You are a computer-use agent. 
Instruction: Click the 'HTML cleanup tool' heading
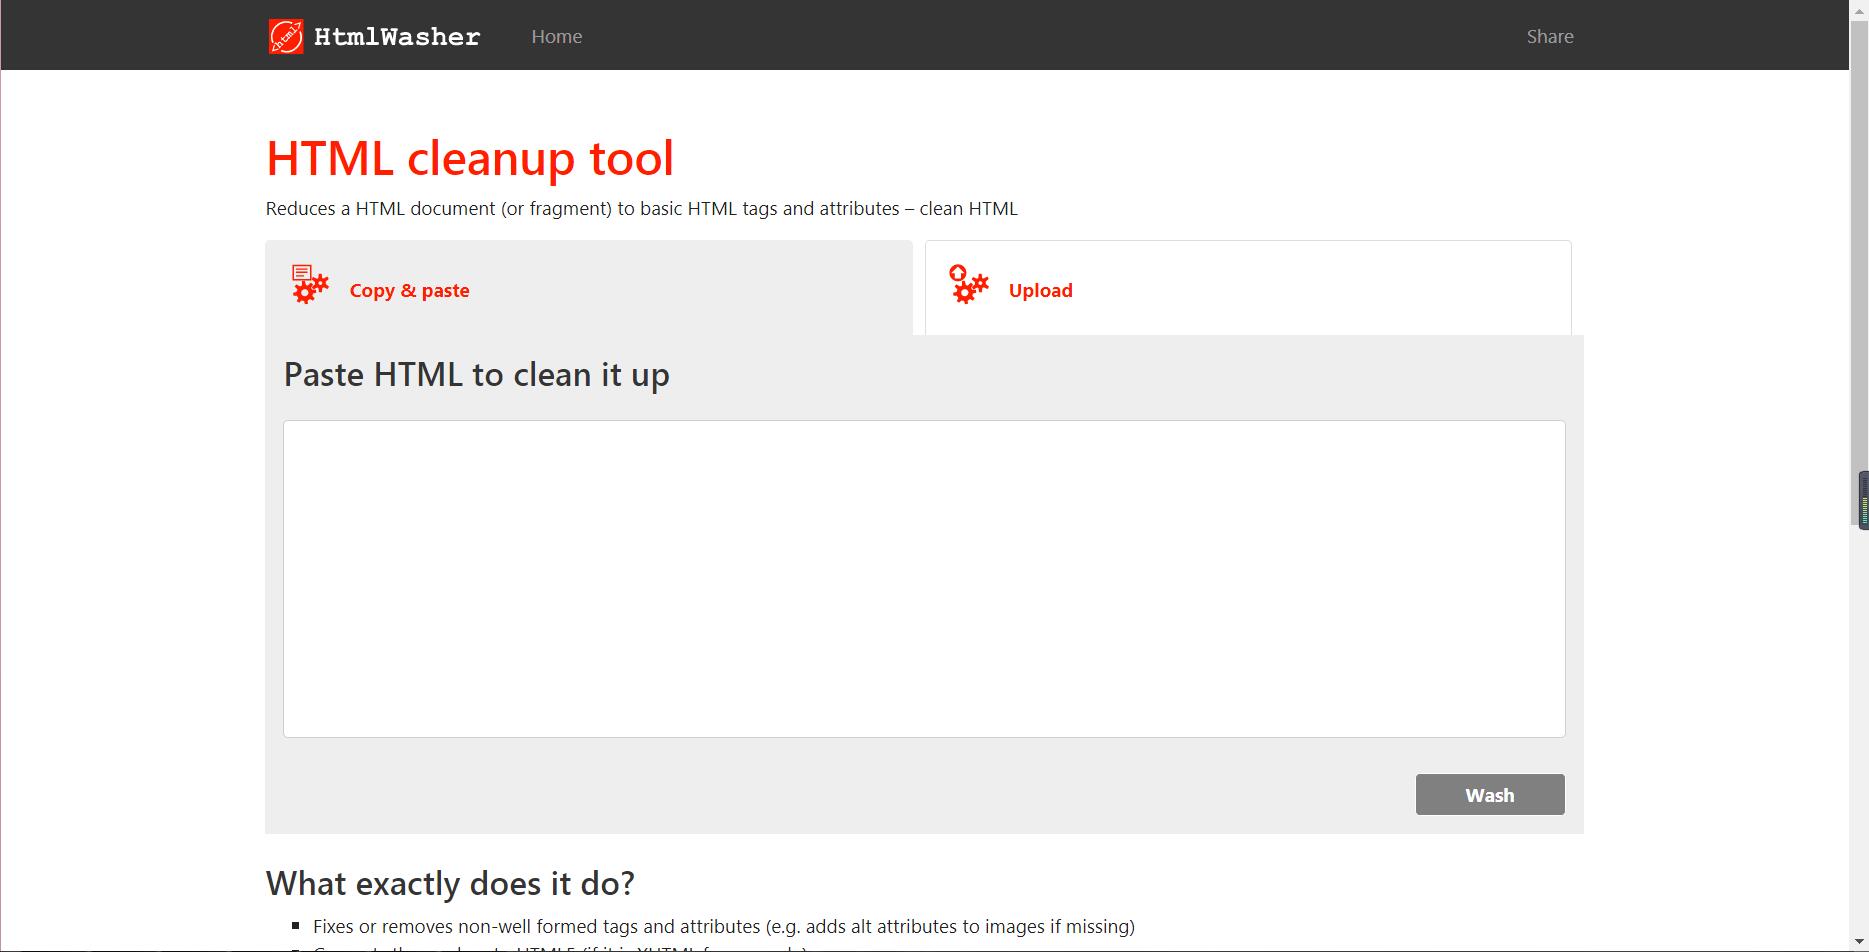coord(470,158)
